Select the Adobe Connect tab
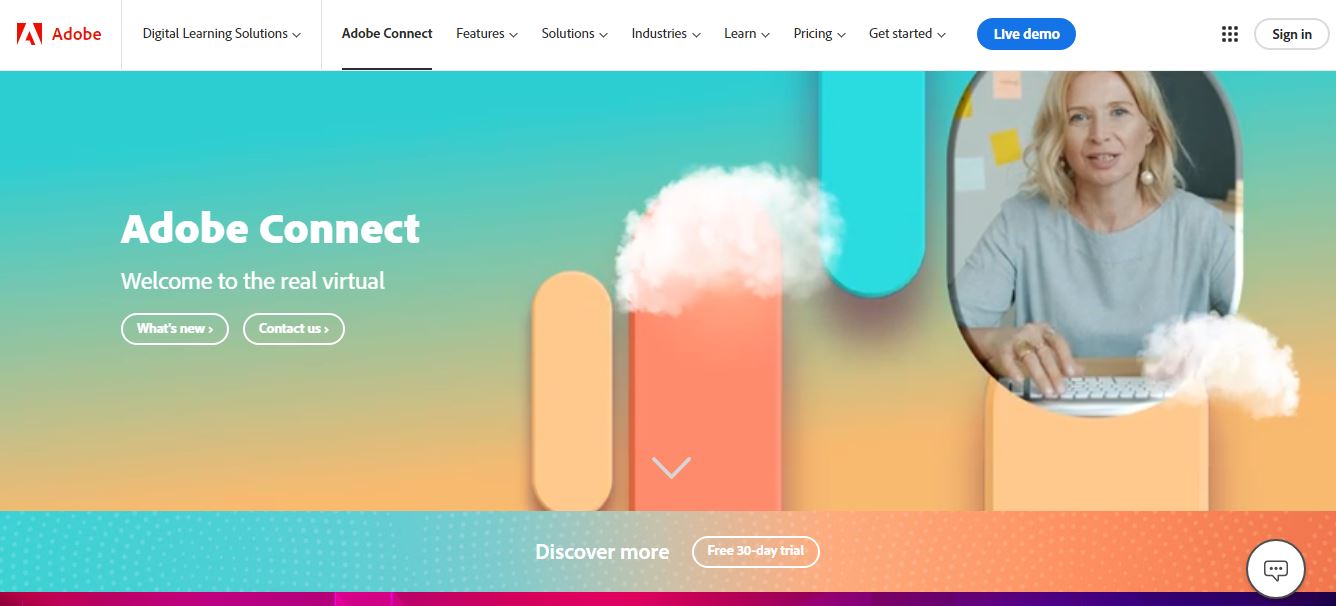 (387, 34)
